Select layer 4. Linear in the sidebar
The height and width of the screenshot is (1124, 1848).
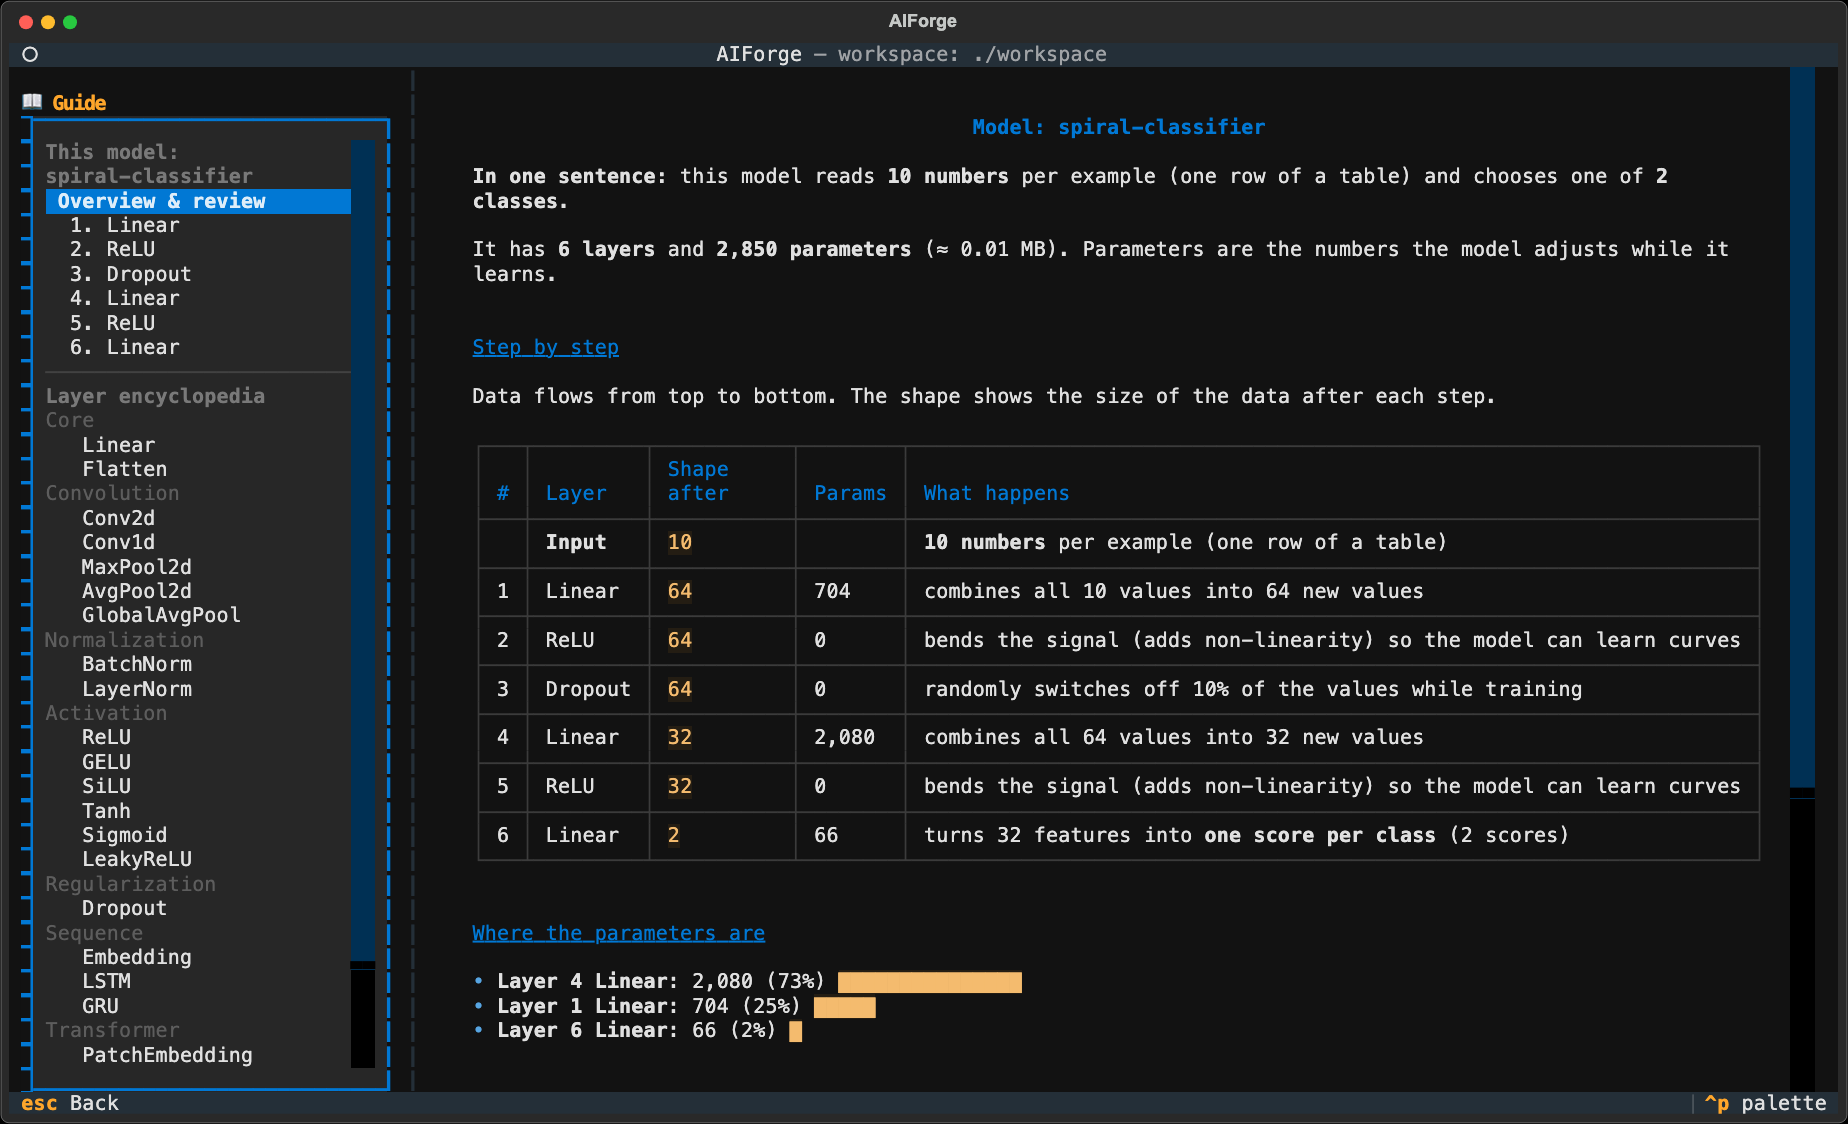pyautogui.click(x=125, y=298)
